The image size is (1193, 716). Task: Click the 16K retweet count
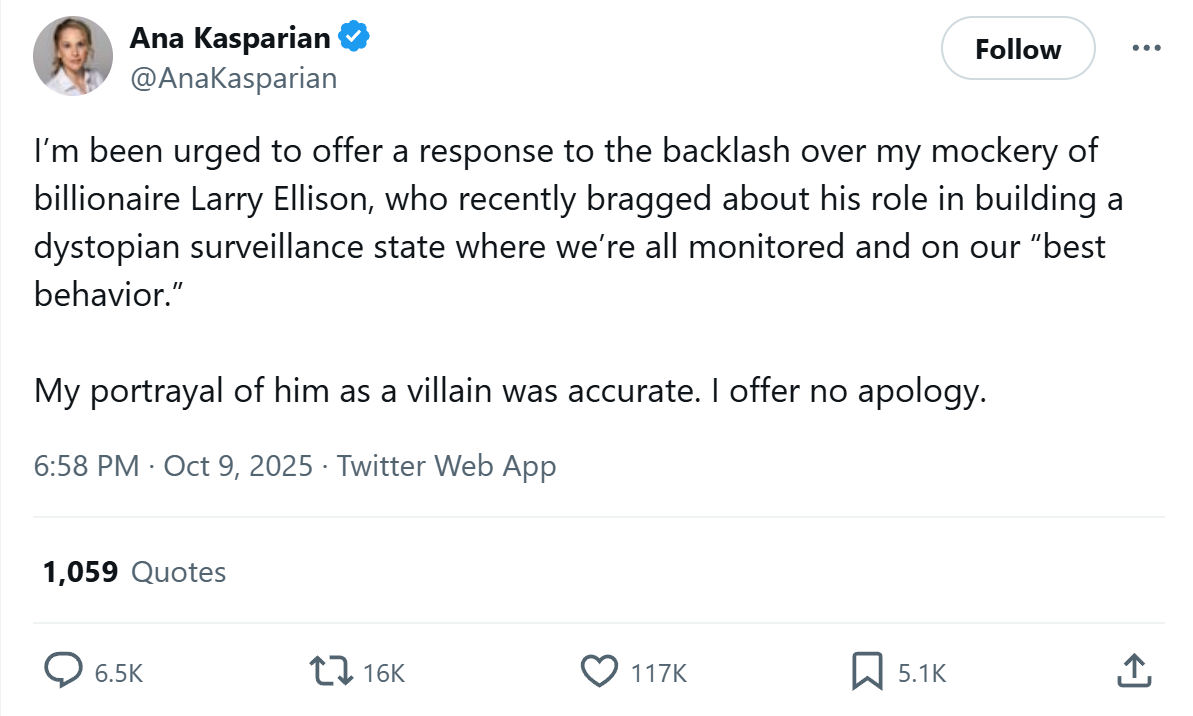point(383,673)
